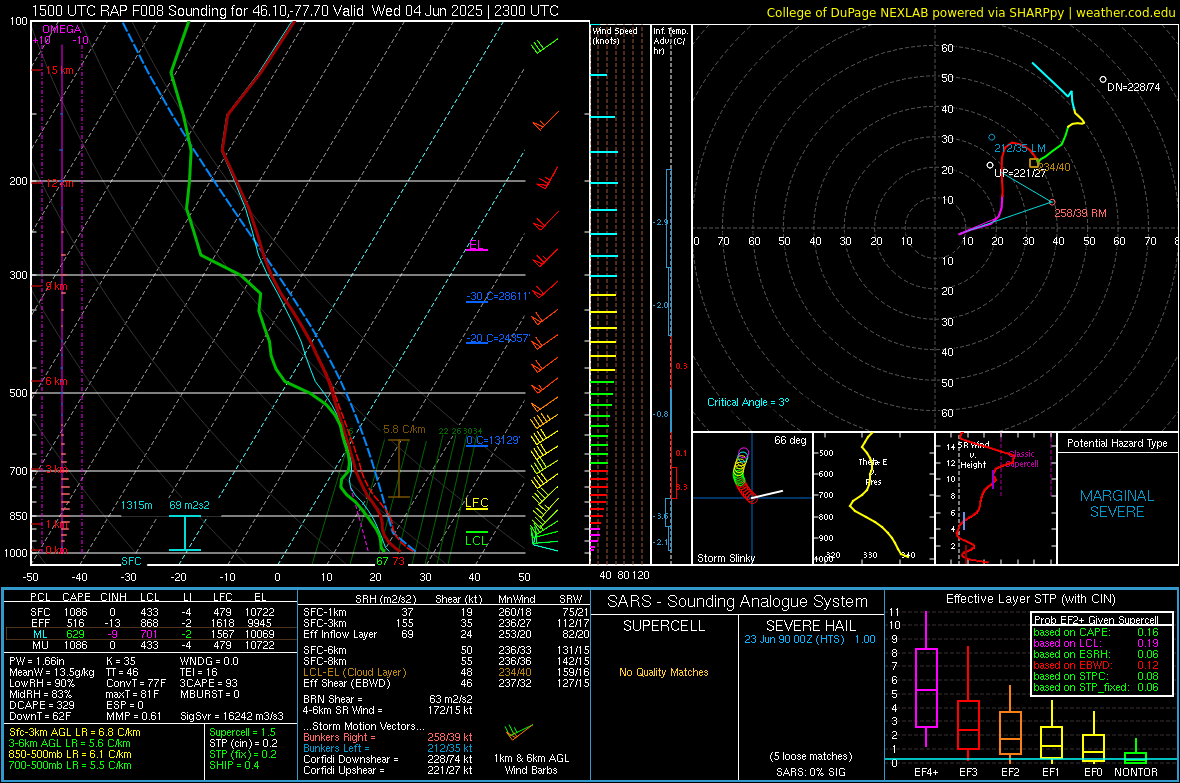Click the LCL-EL (Cloud Layer) row
1180x783 pixels.
pyautogui.click(x=446, y=672)
